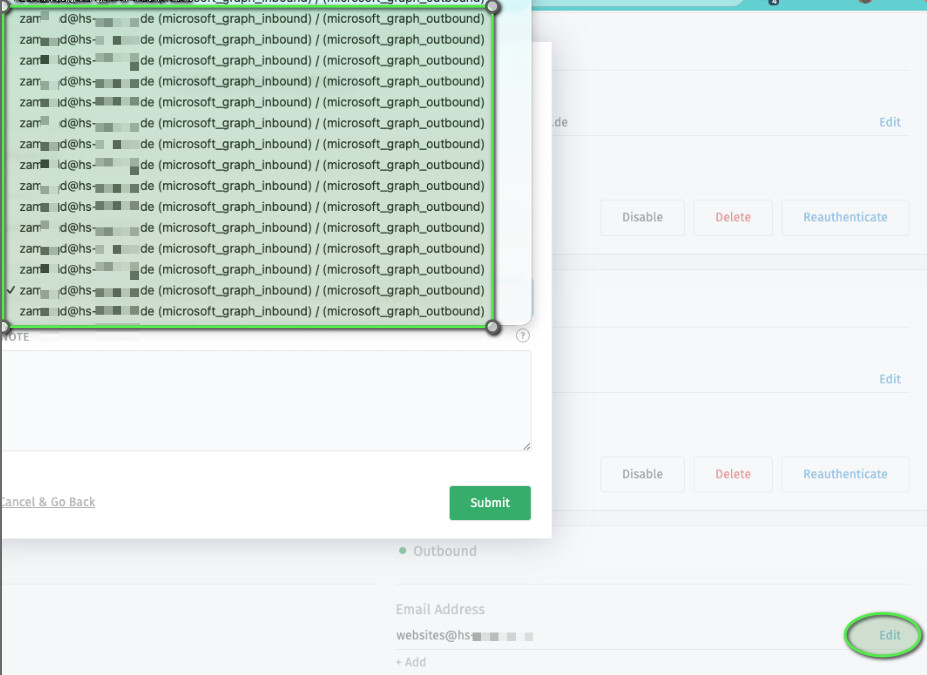927x675 pixels.
Task: Choose the option directly below the checkmarked entry
Action: 250,311
